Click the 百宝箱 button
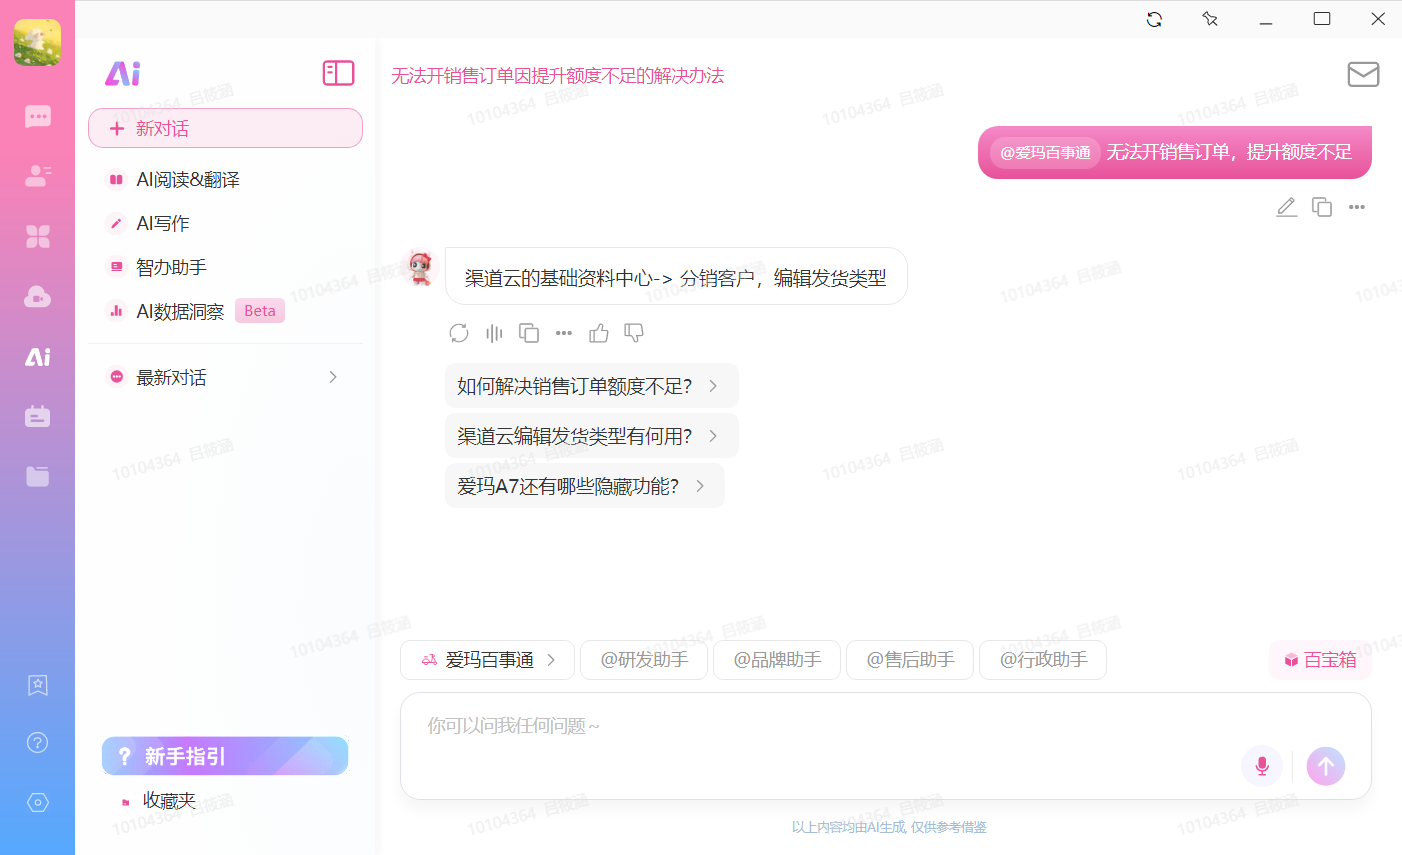The width and height of the screenshot is (1402, 855). (x=1320, y=660)
